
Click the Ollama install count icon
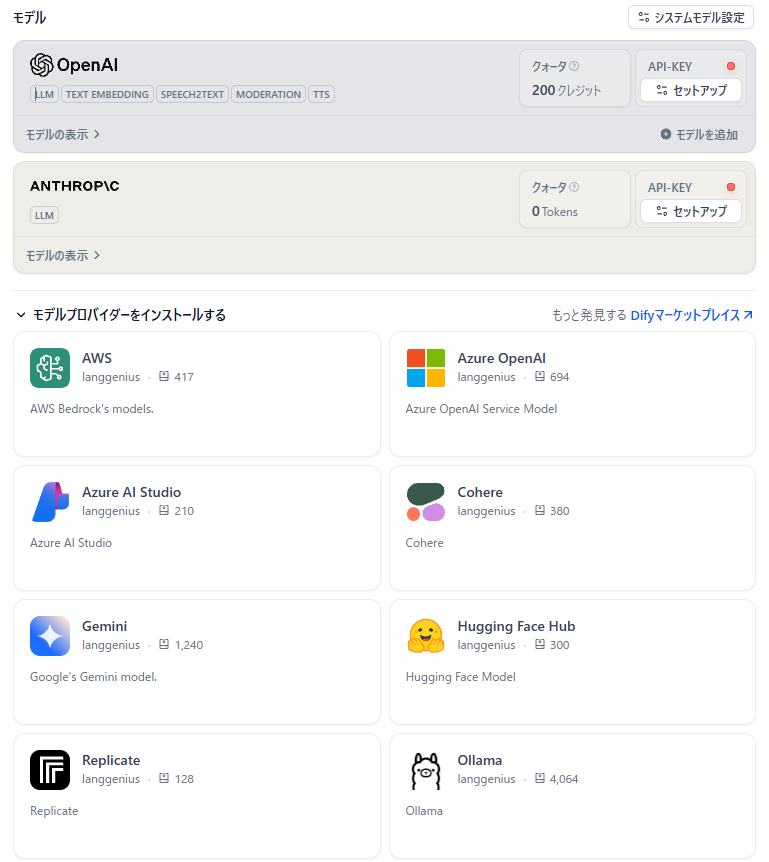[x=540, y=778]
